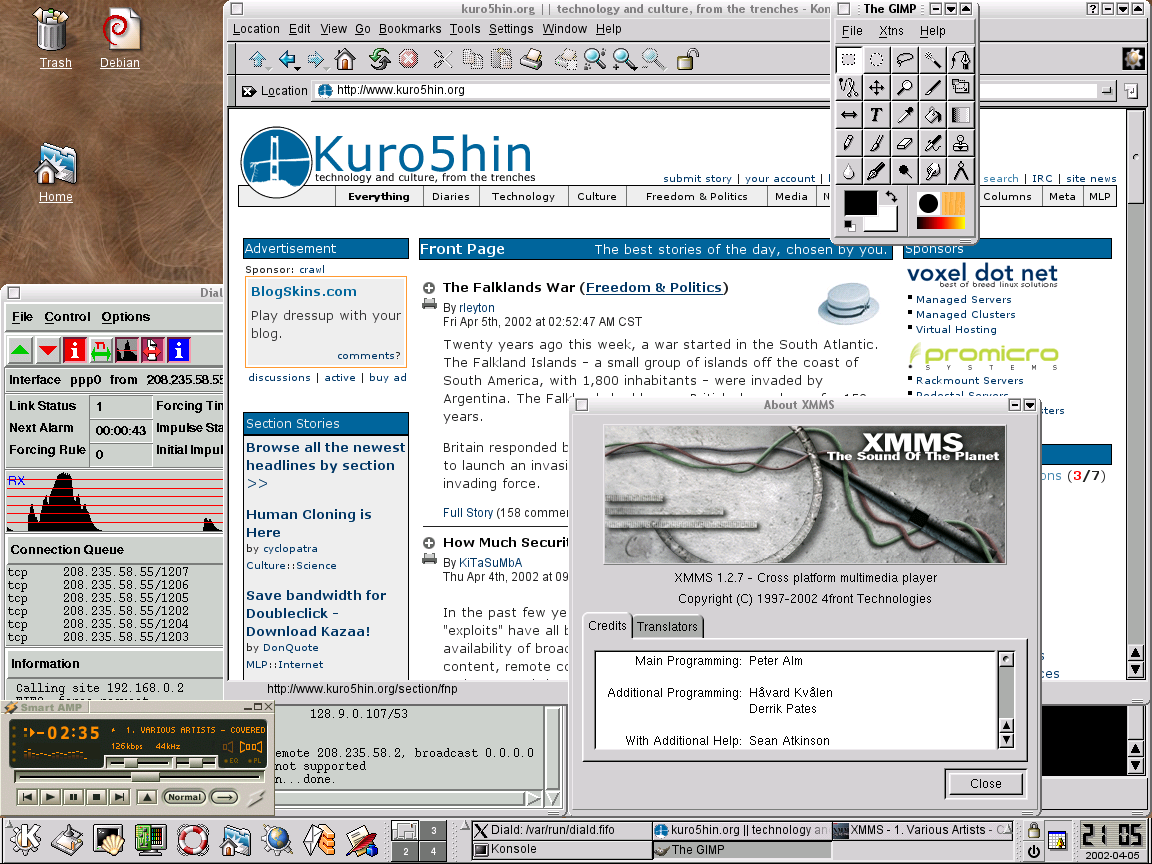Click Konqueror's security padlock icon
This screenshot has width=1152, height=864.
tap(687, 59)
